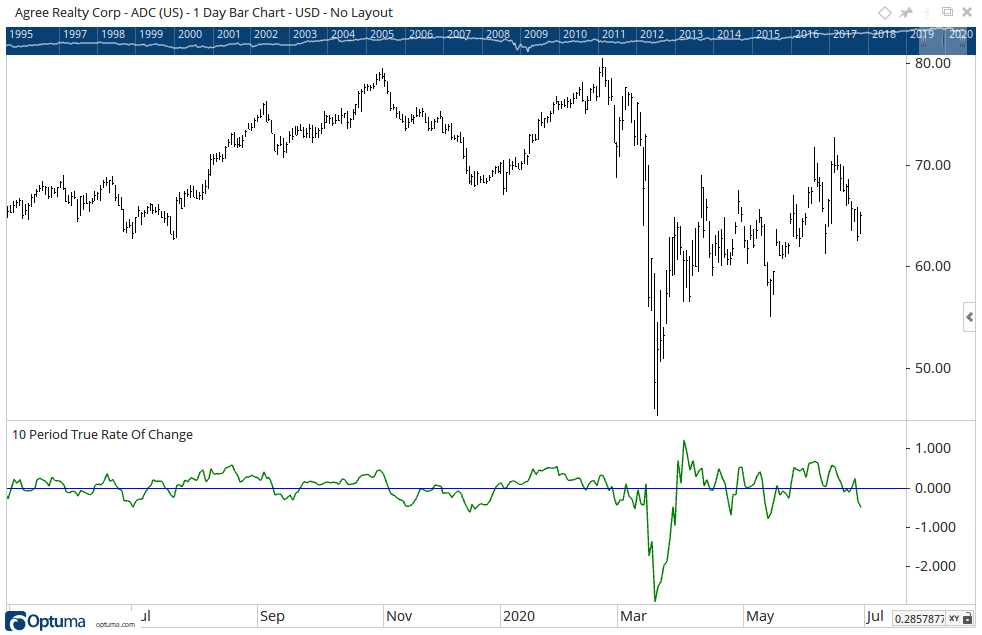
Task: Jump to 2004 in the overview timeline
Action: [343, 34]
